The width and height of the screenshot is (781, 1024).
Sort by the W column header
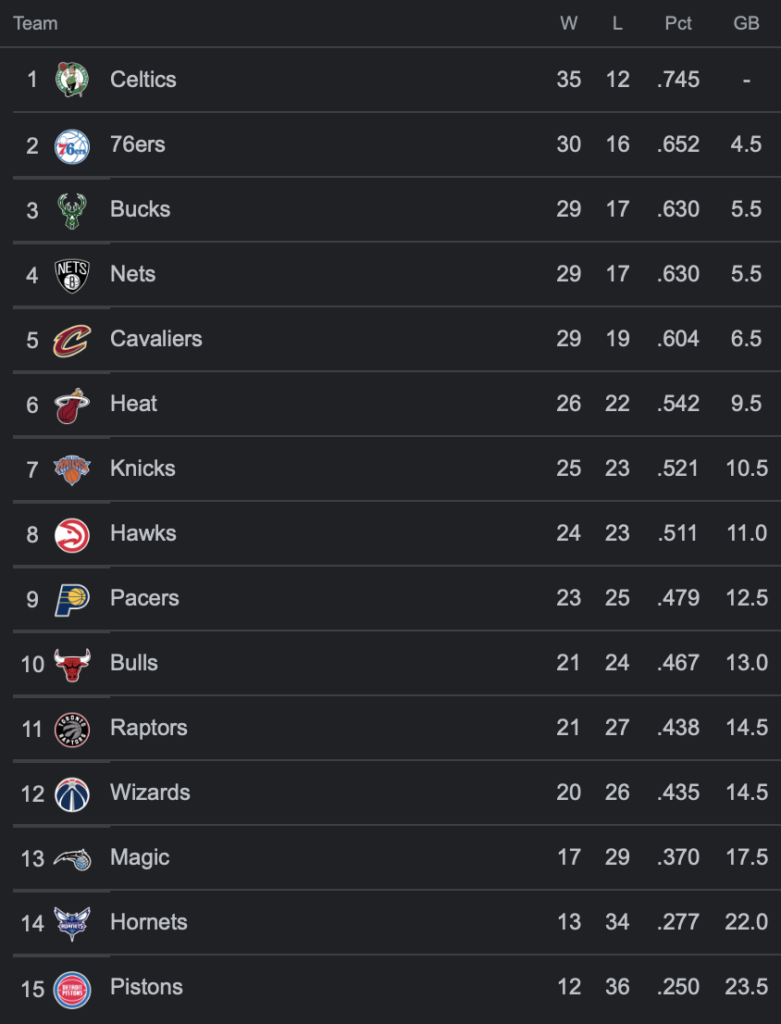[569, 24]
